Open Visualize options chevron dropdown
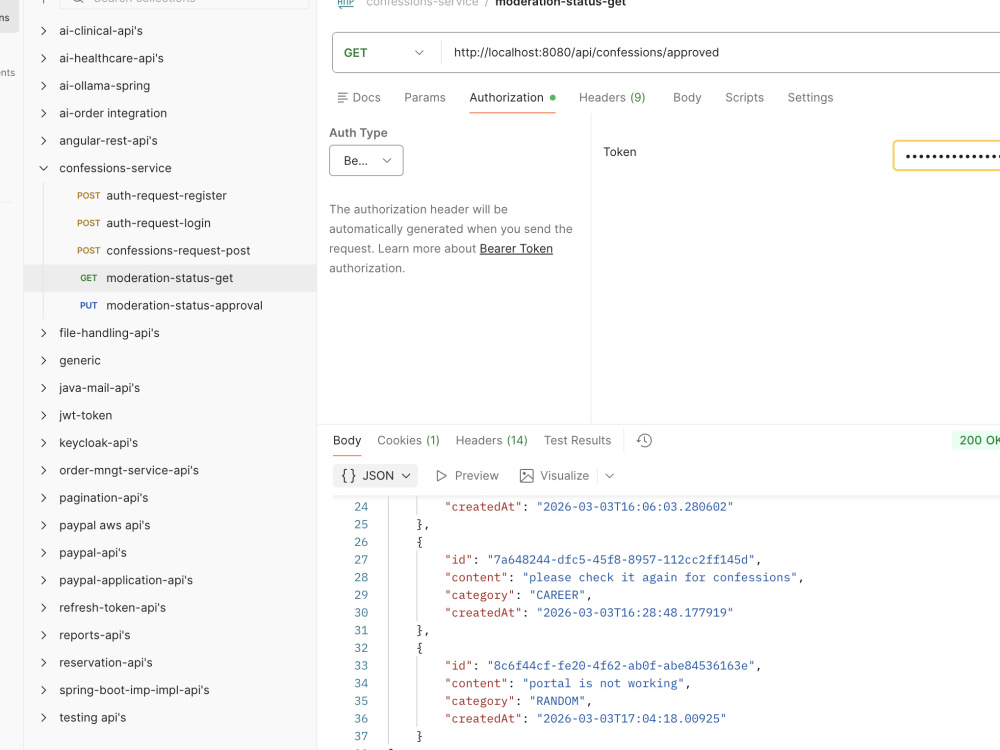This screenshot has width=1000, height=750. click(609, 476)
